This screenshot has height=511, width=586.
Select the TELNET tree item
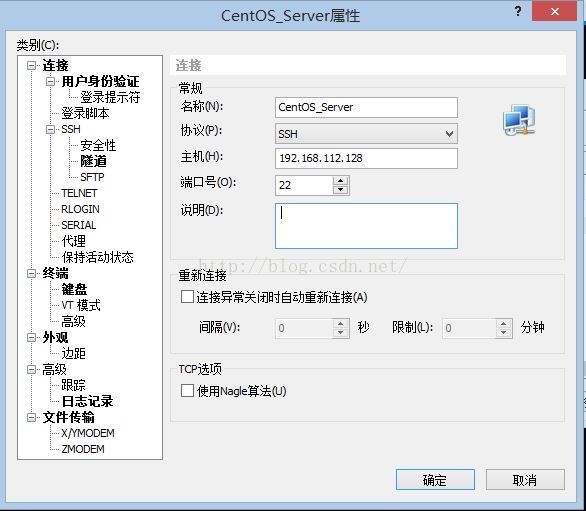pyautogui.click(x=79, y=193)
